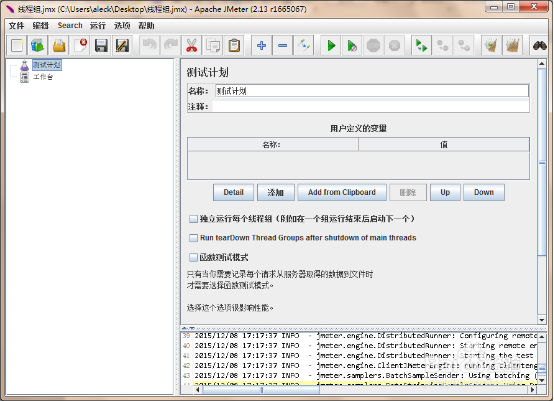
Task: Click the Shutdown test icon
Action: pos(394,45)
